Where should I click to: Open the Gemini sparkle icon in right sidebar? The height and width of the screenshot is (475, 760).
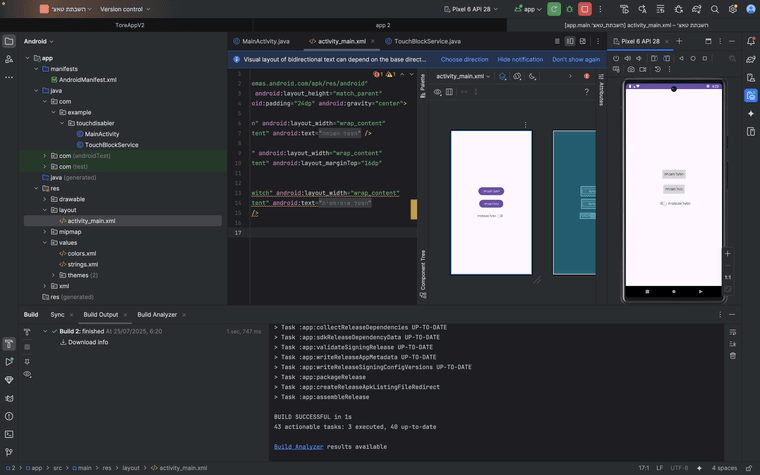(x=751, y=113)
